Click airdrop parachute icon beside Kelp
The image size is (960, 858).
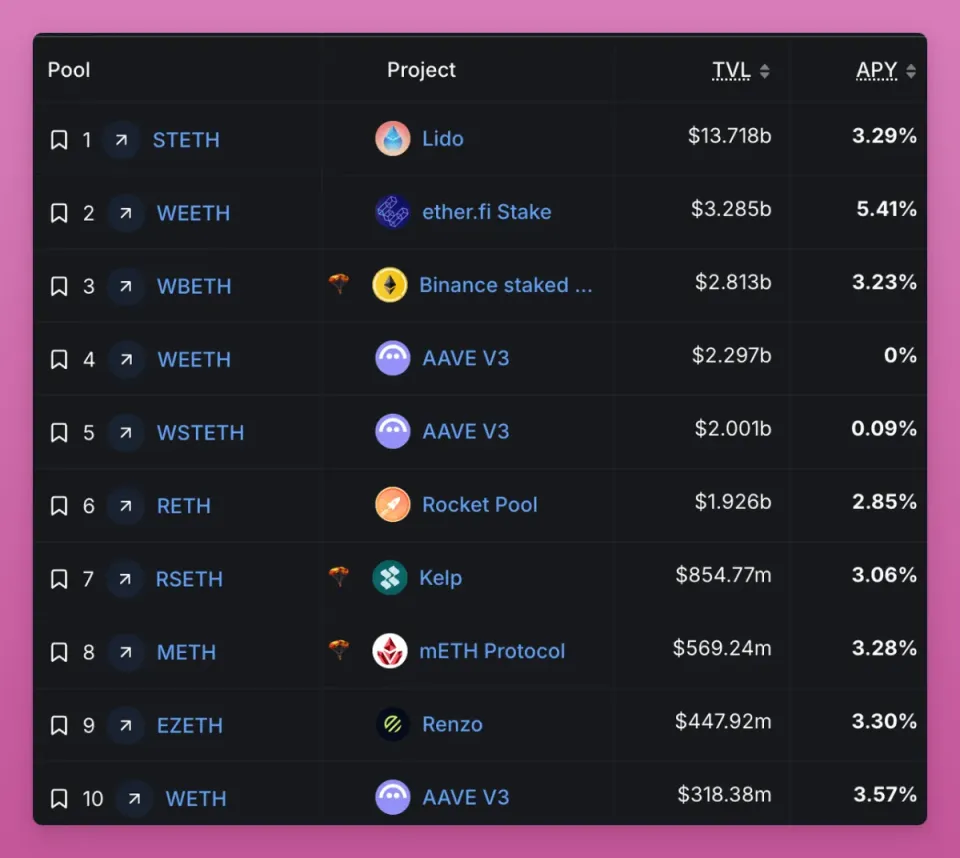(x=339, y=577)
